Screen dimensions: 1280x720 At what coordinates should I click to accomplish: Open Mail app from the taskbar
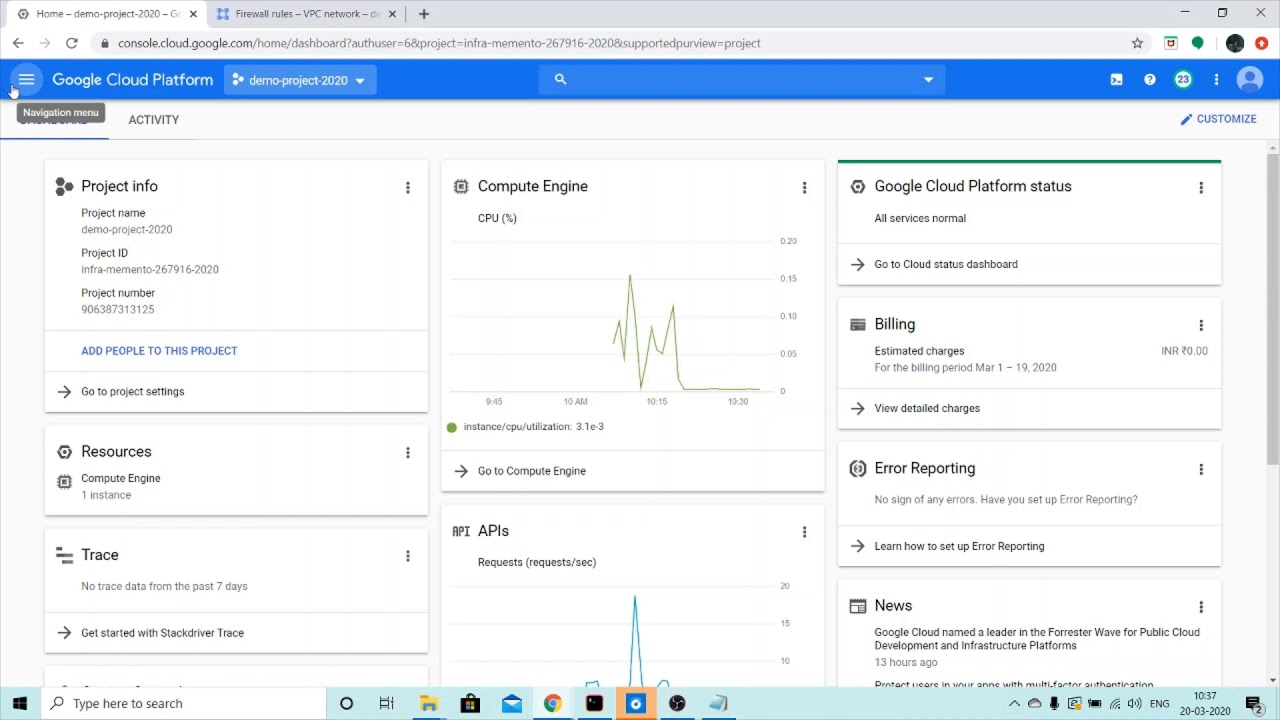point(512,703)
